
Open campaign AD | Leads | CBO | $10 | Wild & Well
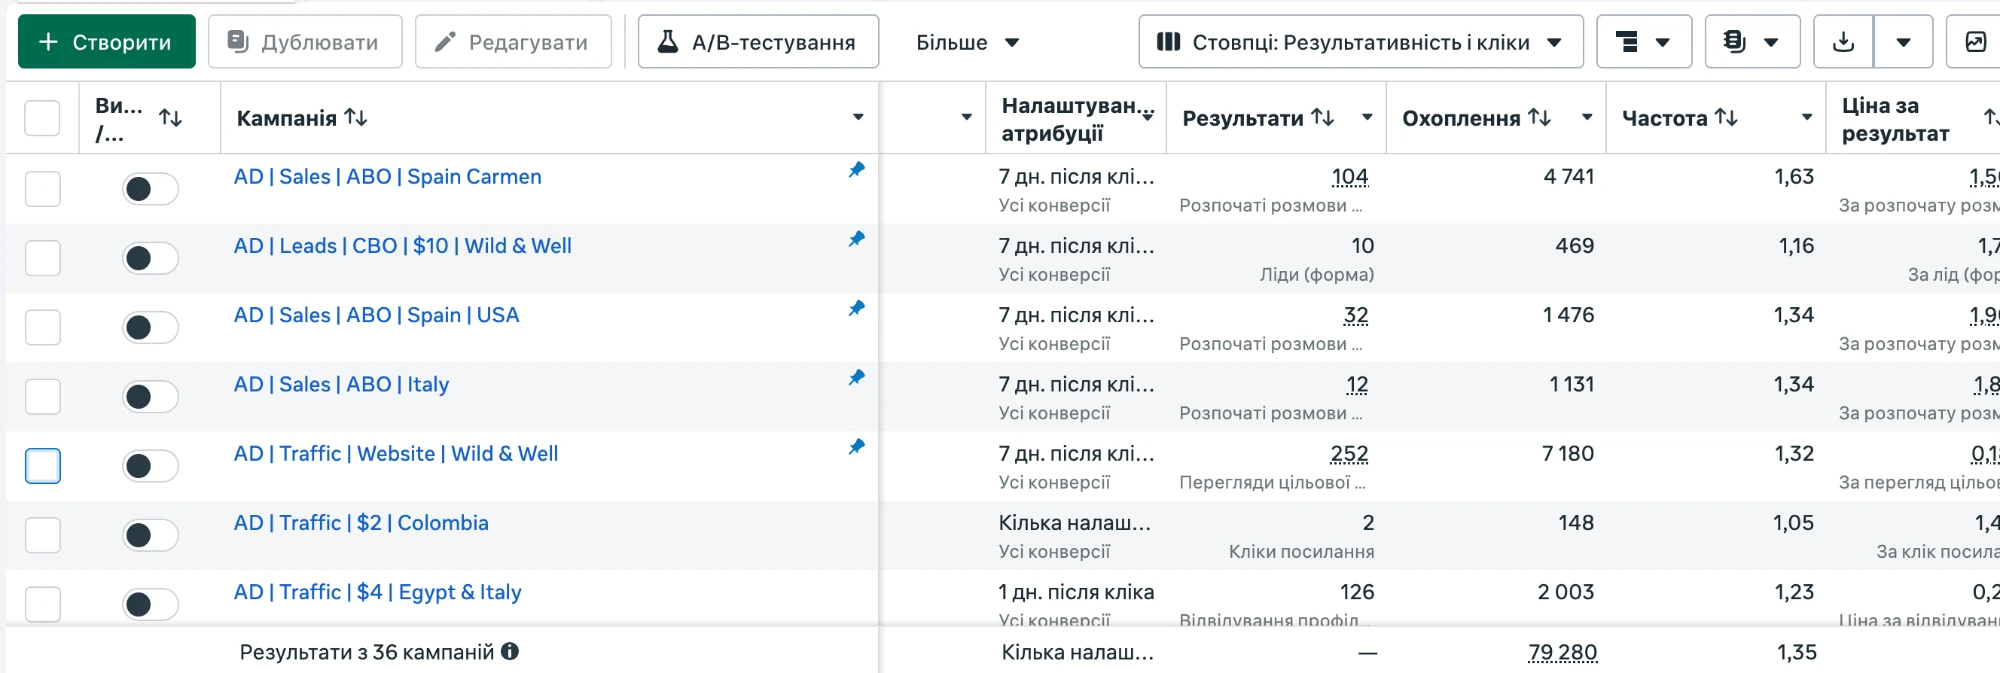click(402, 246)
